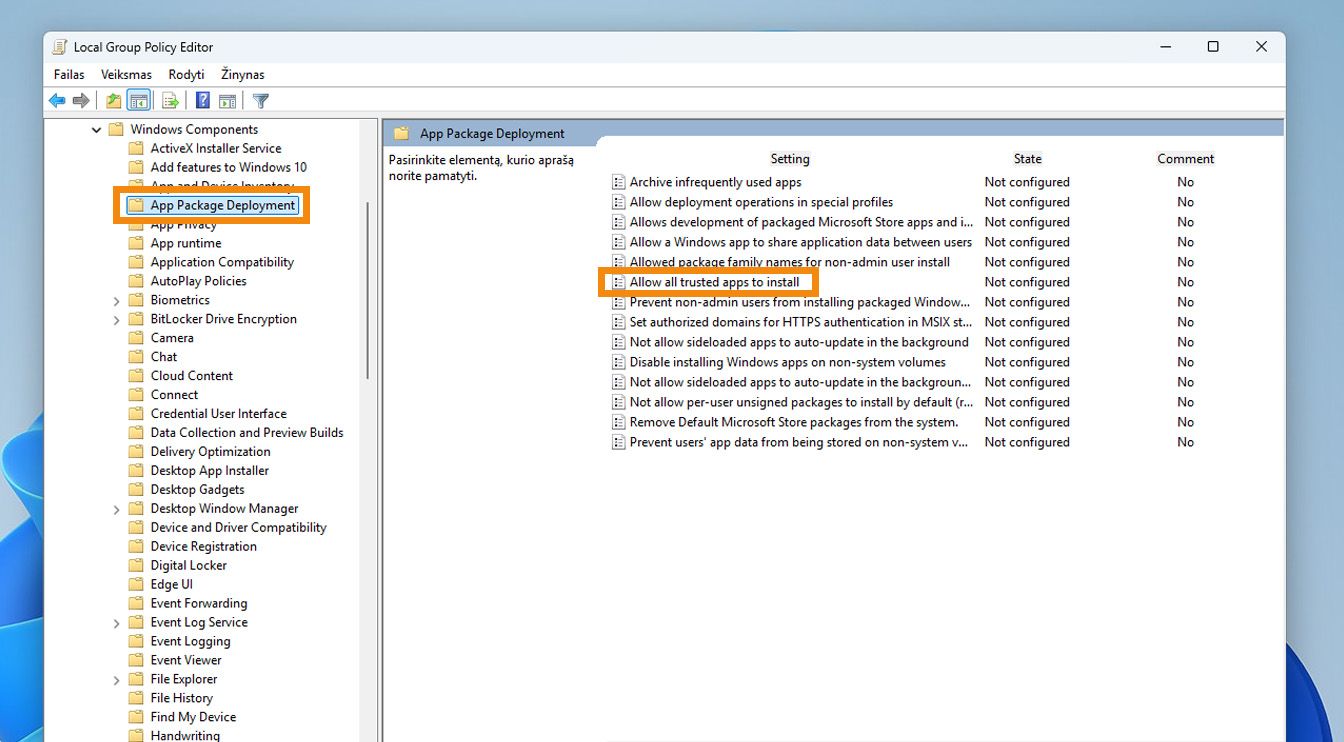This screenshot has width=1344, height=742.
Task: Click the Back arrow toolbar icon
Action: 57,101
